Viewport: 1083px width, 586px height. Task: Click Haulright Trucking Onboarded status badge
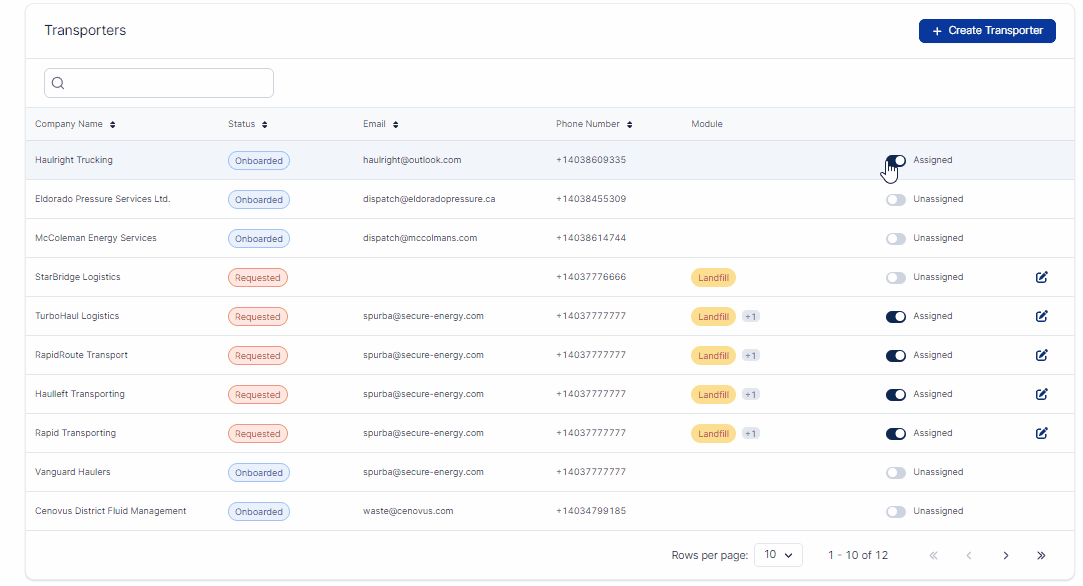(259, 160)
